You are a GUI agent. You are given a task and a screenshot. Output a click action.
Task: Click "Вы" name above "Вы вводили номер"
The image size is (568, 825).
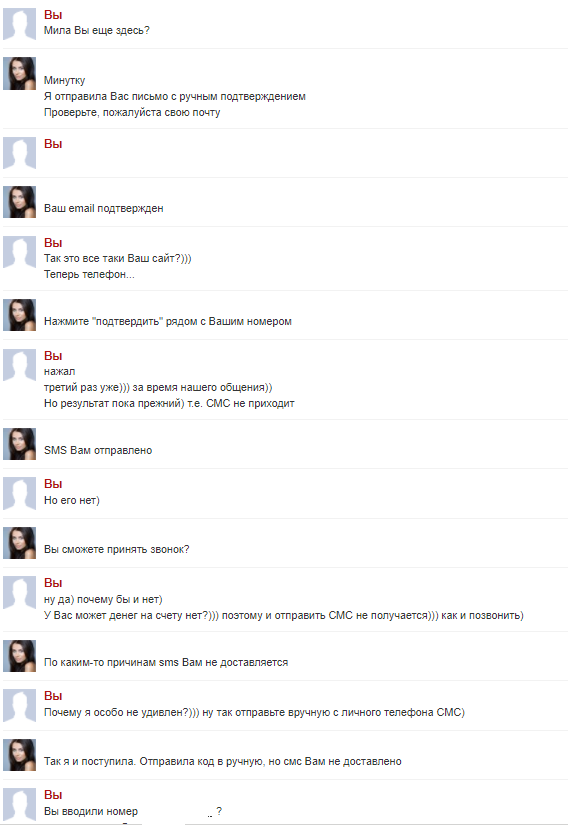click(53, 794)
